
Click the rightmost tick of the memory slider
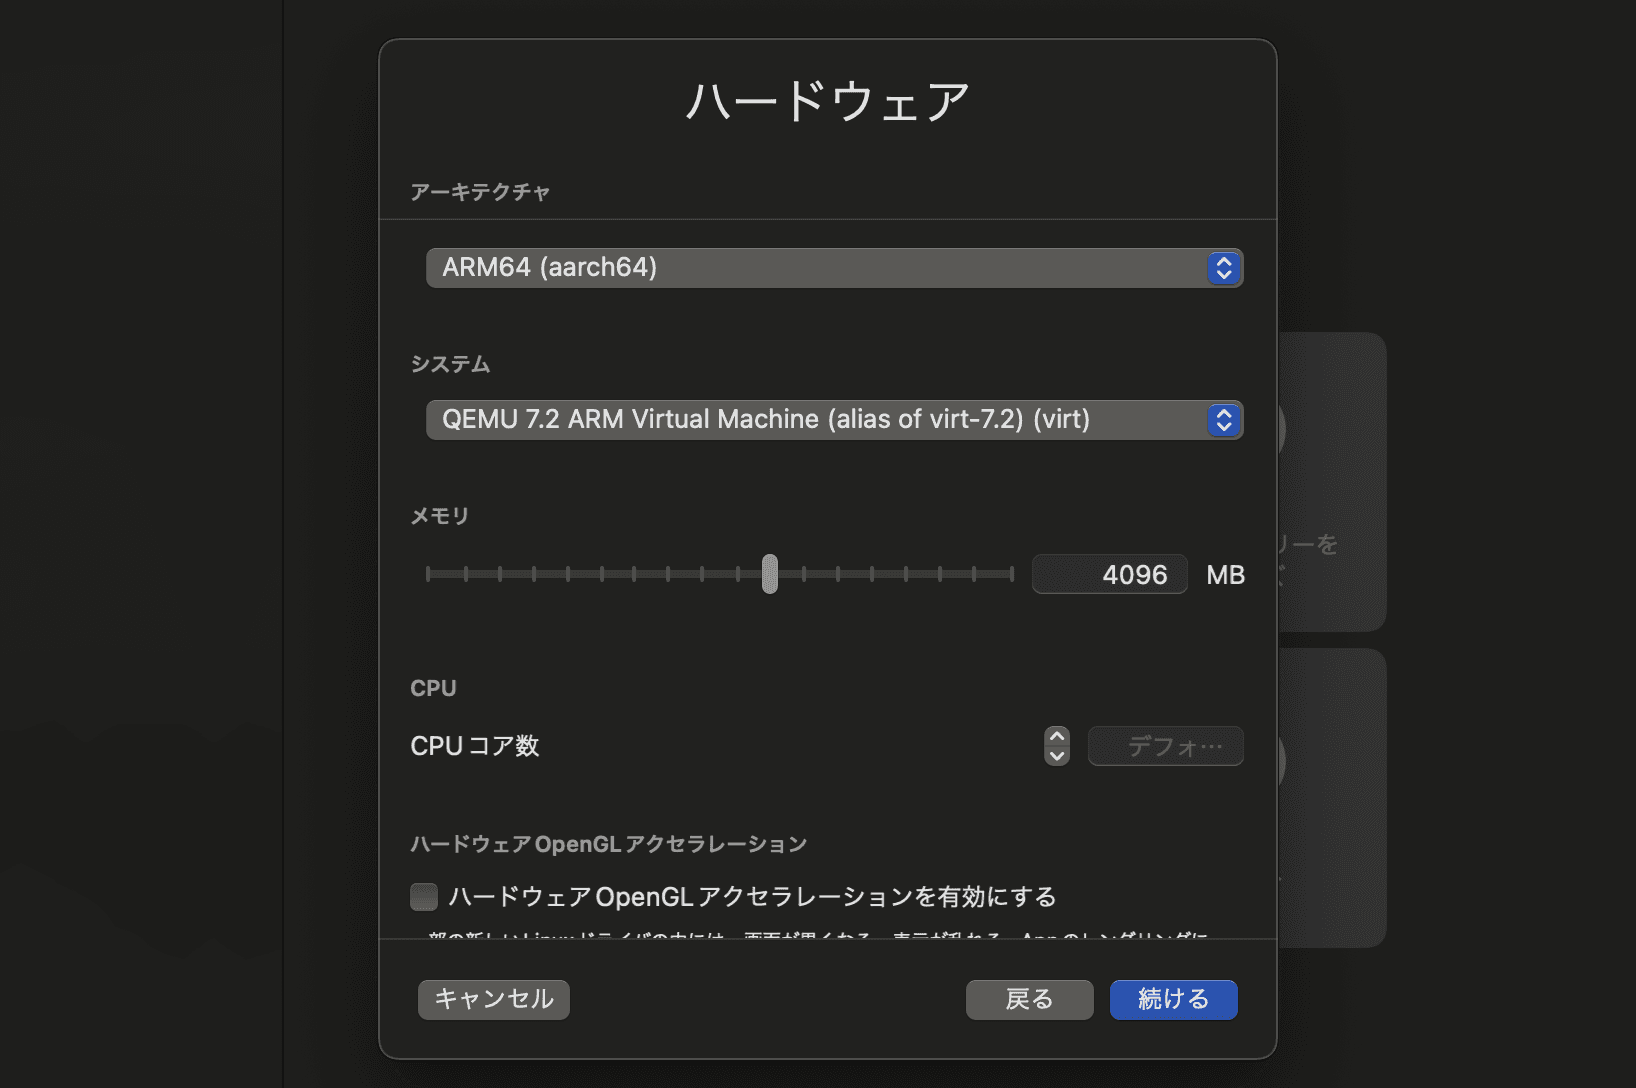tap(1011, 574)
